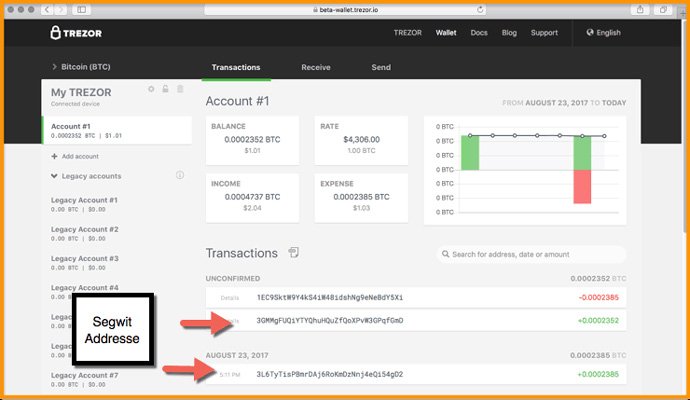Select Legacy Account #3

[x=84, y=262]
